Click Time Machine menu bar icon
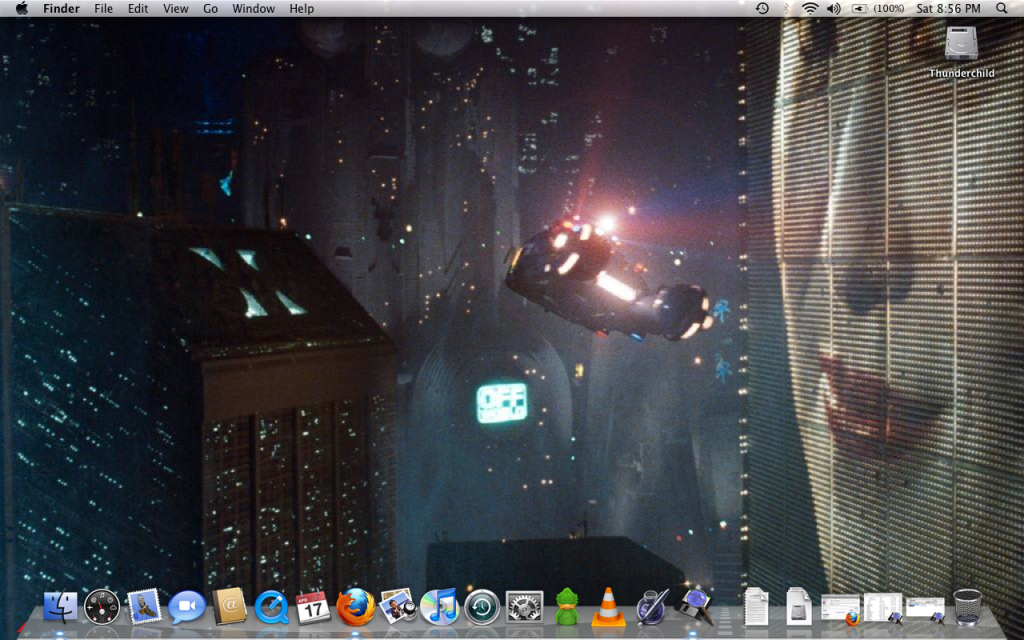The image size is (1024, 640). [762, 8]
